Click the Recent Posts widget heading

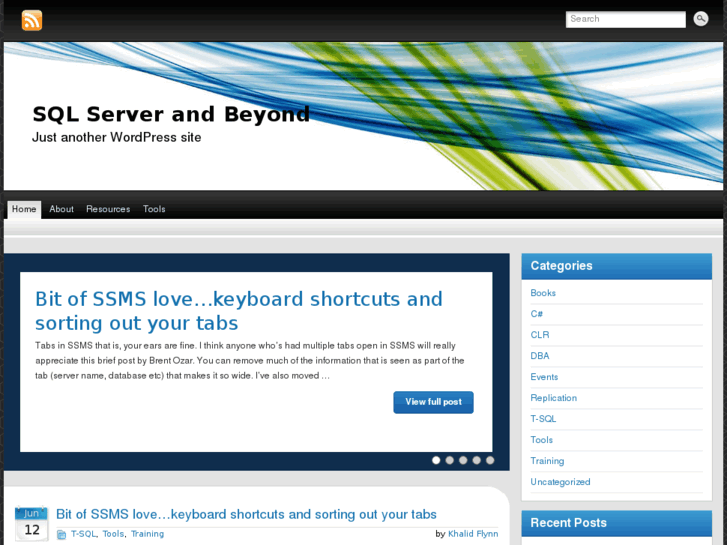568,523
